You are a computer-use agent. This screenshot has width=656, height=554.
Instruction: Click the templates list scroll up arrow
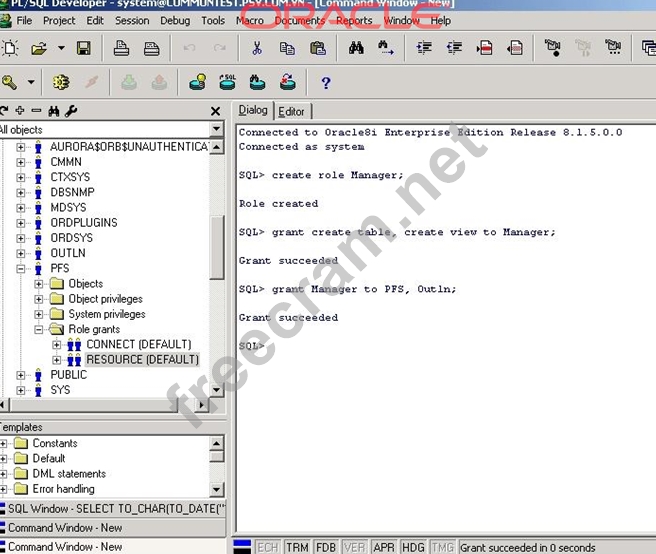[216, 443]
